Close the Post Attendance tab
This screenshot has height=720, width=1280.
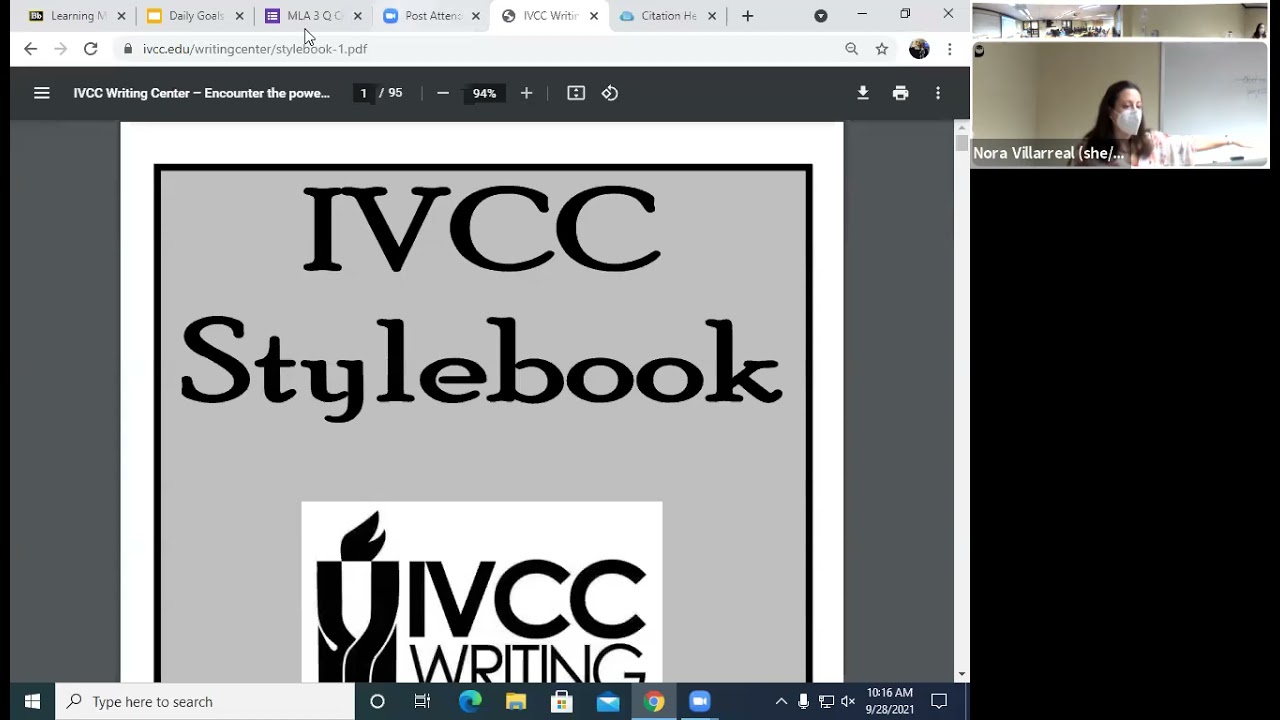(x=475, y=16)
